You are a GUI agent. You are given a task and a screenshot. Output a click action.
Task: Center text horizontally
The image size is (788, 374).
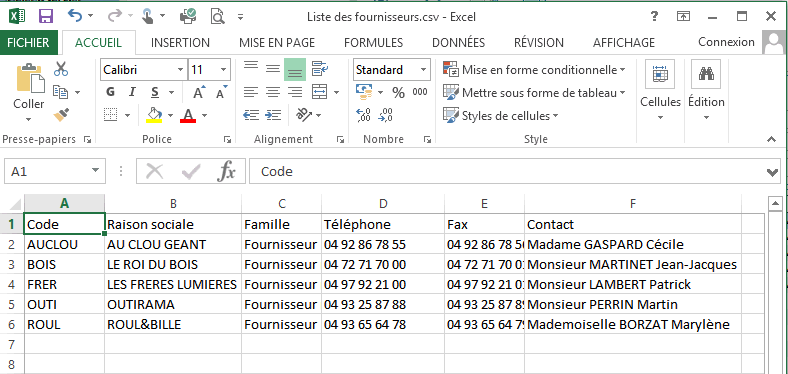[273, 92]
